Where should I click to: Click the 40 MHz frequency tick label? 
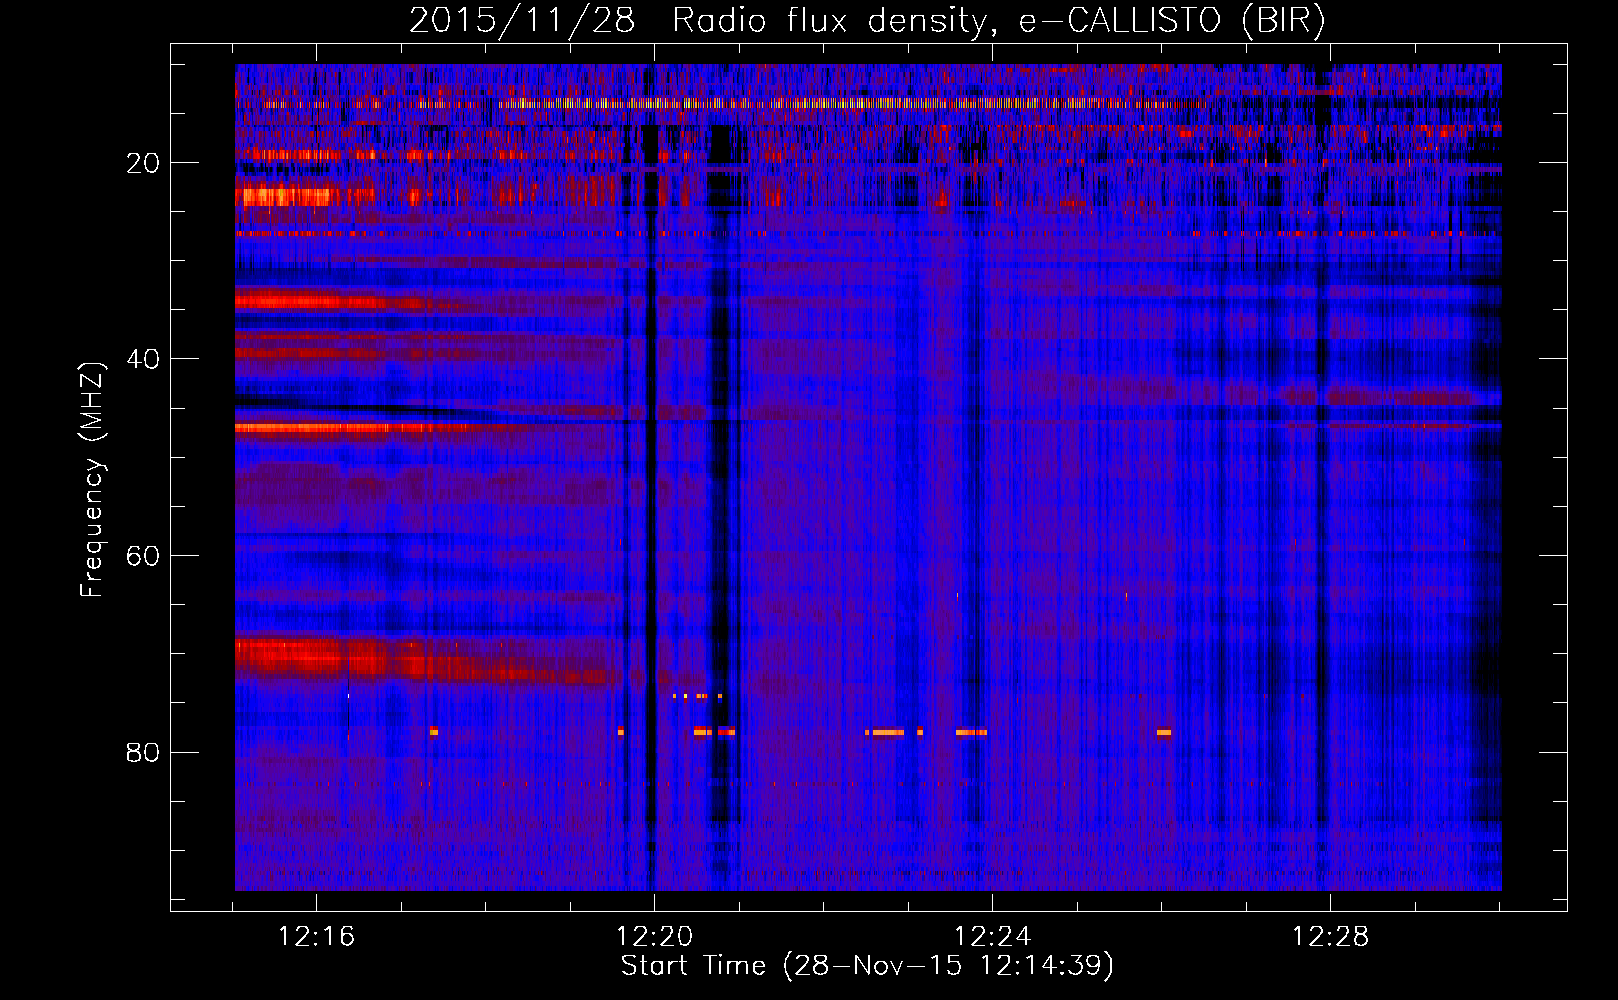[143, 359]
